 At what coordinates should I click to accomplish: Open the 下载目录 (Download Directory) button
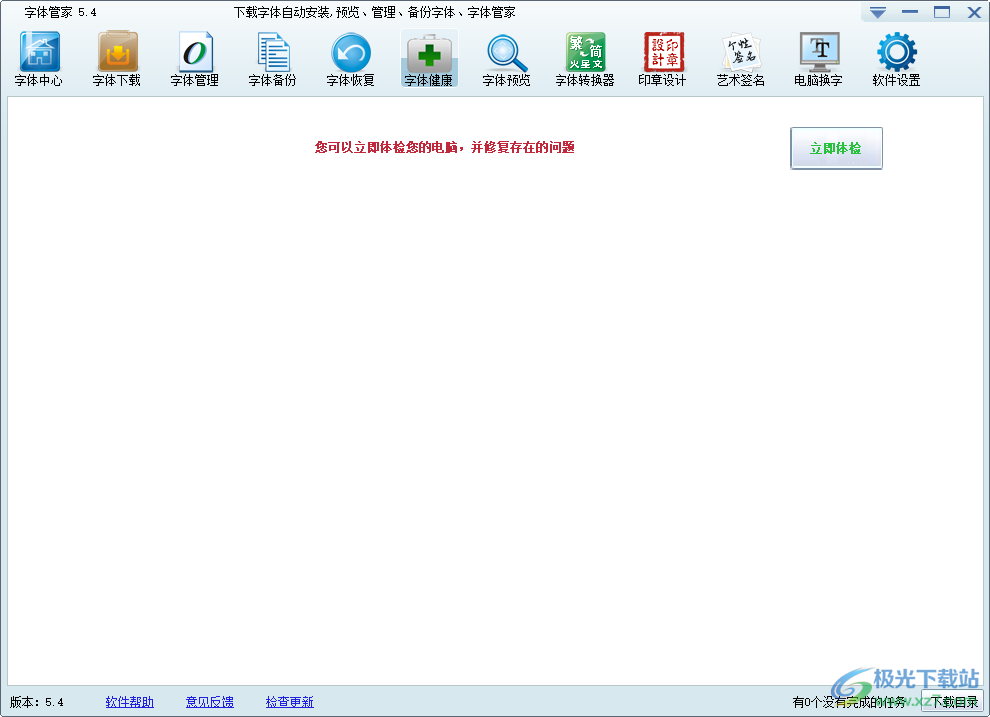tap(951, 702)
